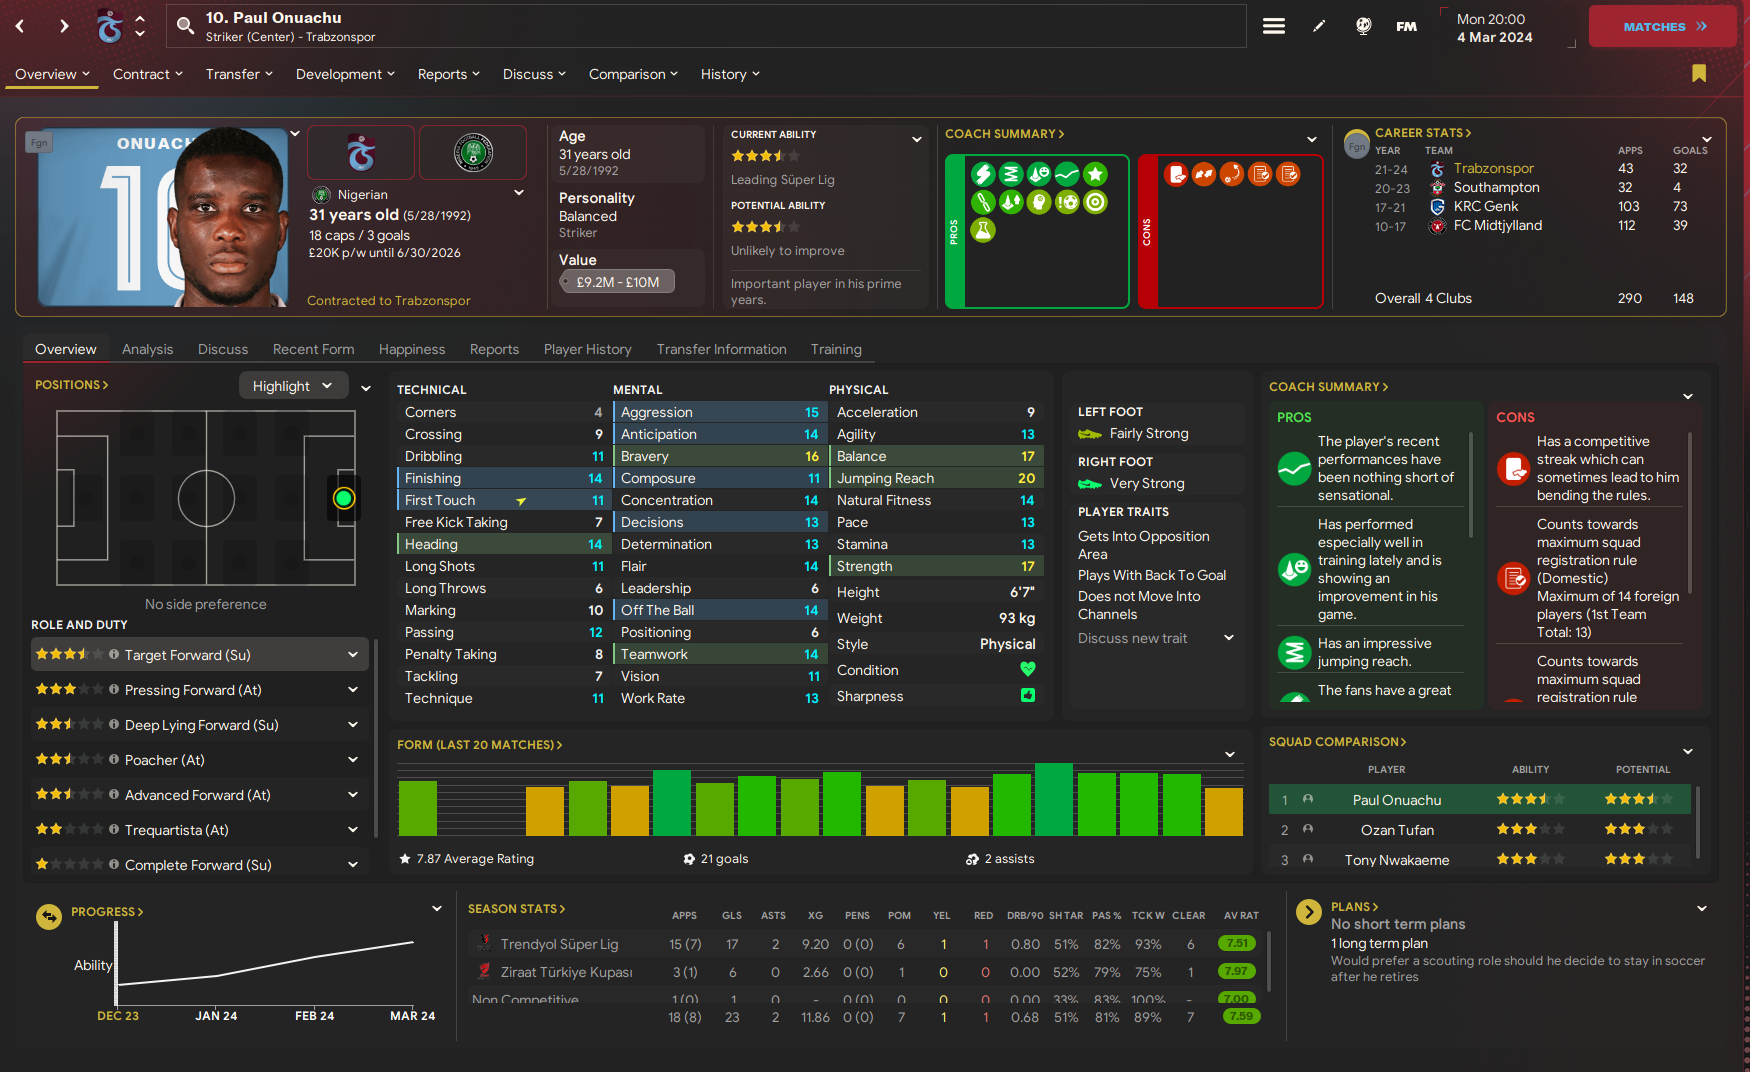Open the hamburger menu icon
This screenshot has height=1072, width=1750.
pyautogui.click(x=1273, y=26)
